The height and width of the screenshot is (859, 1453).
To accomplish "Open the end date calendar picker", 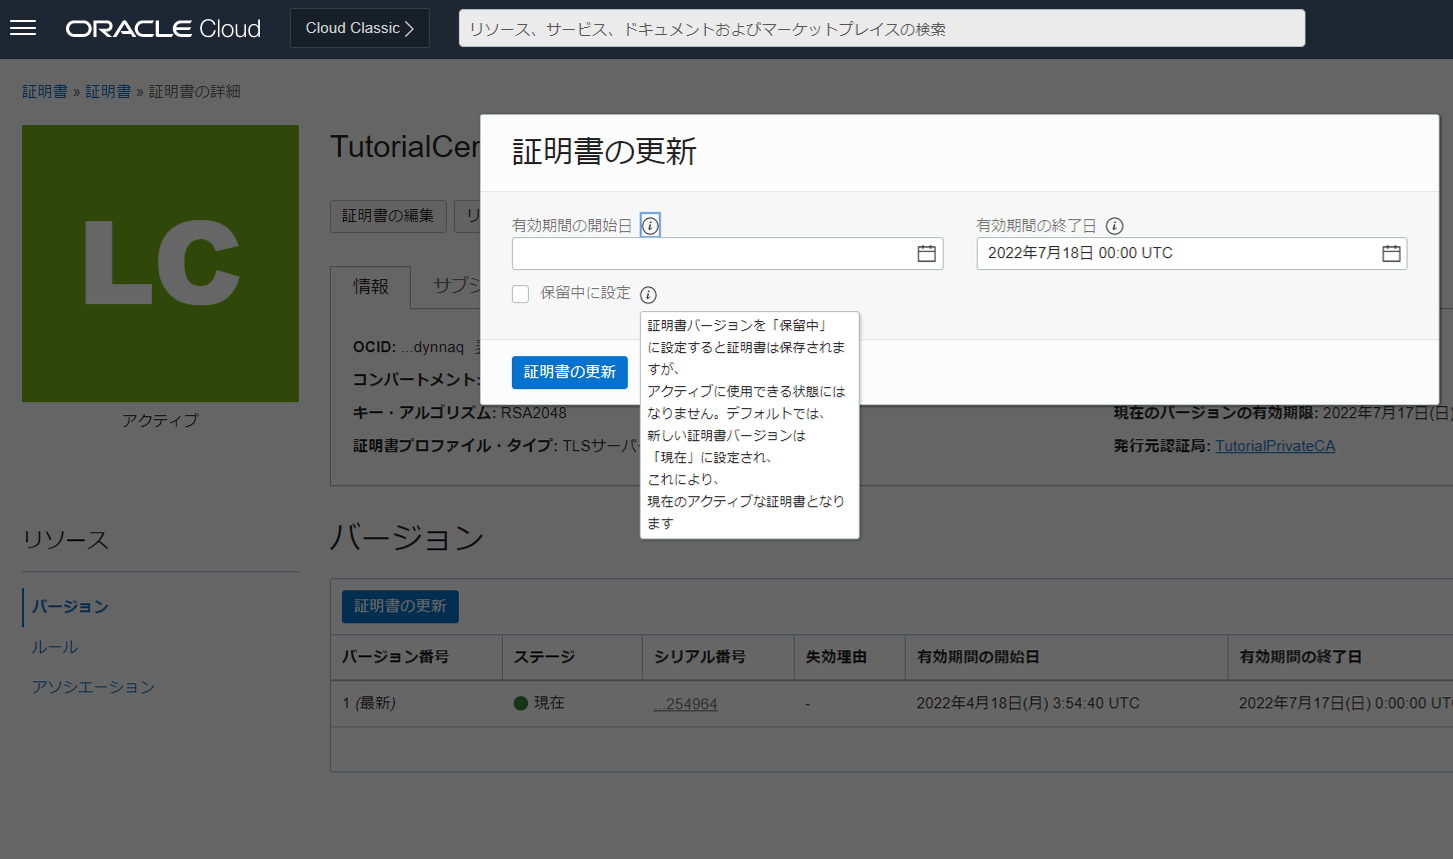I will tap(1390, 254).
